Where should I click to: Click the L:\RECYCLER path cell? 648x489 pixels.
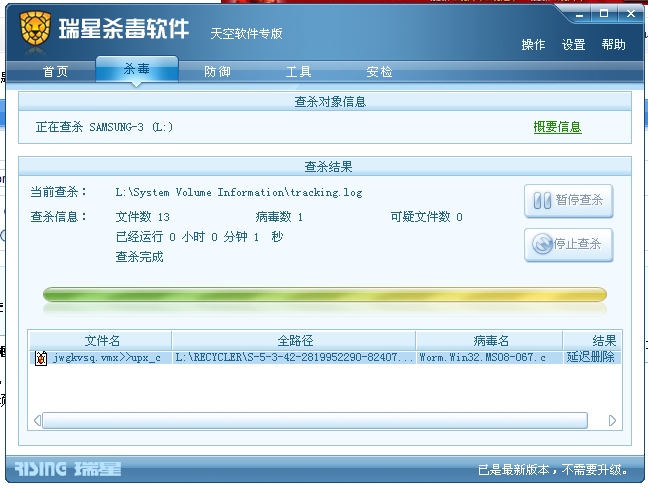(294, 358)
